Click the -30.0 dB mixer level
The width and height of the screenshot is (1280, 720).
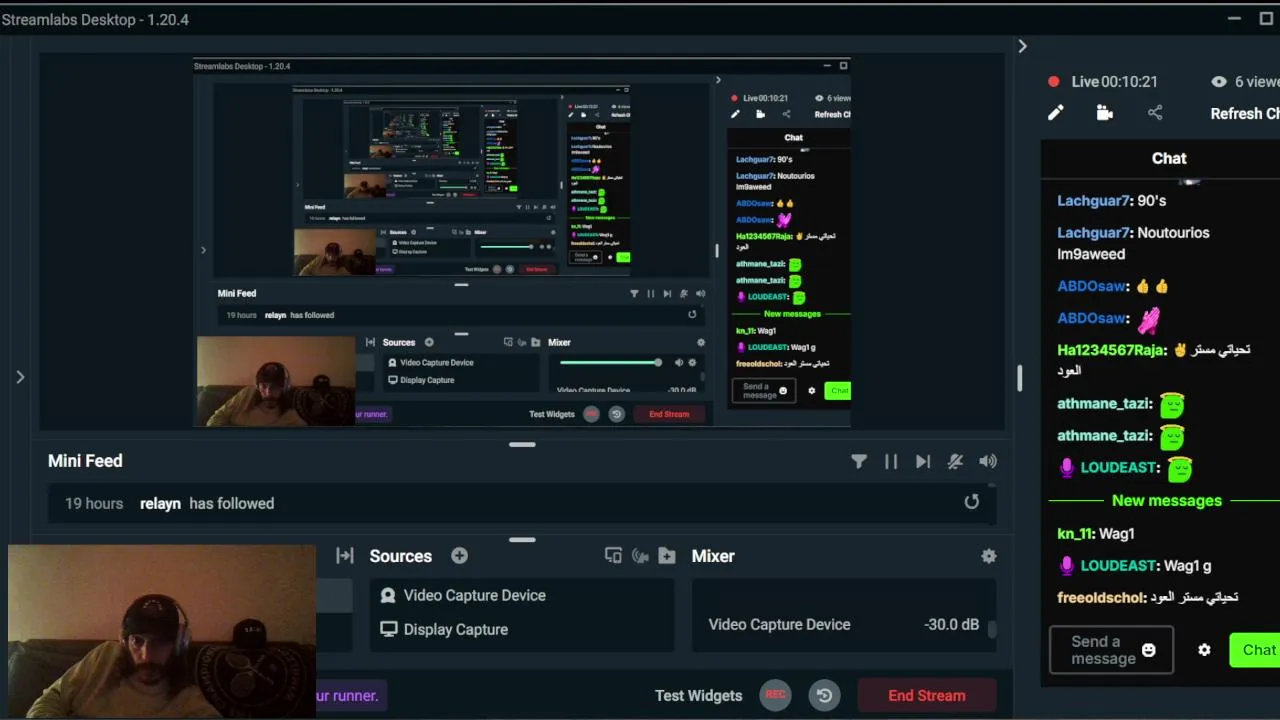pos(951,624)
